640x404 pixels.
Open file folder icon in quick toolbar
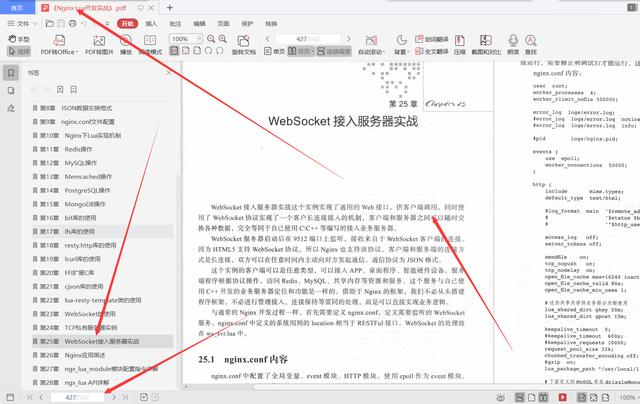49,24
